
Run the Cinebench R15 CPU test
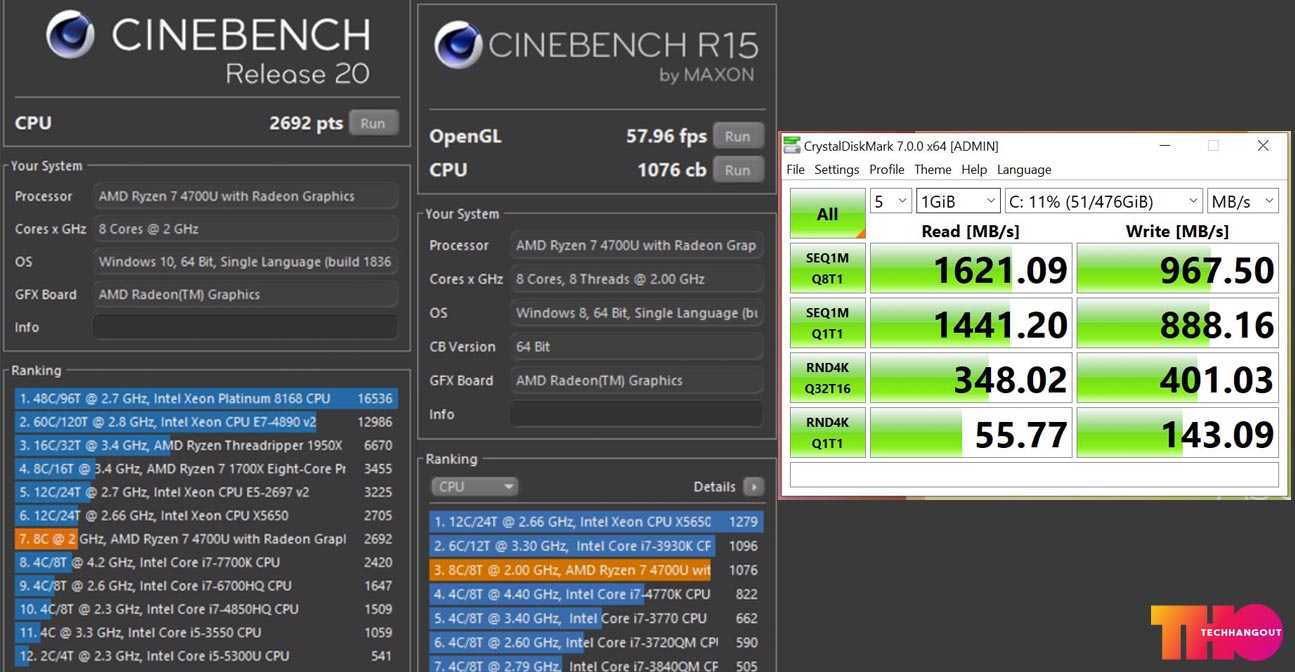(737, 170)
